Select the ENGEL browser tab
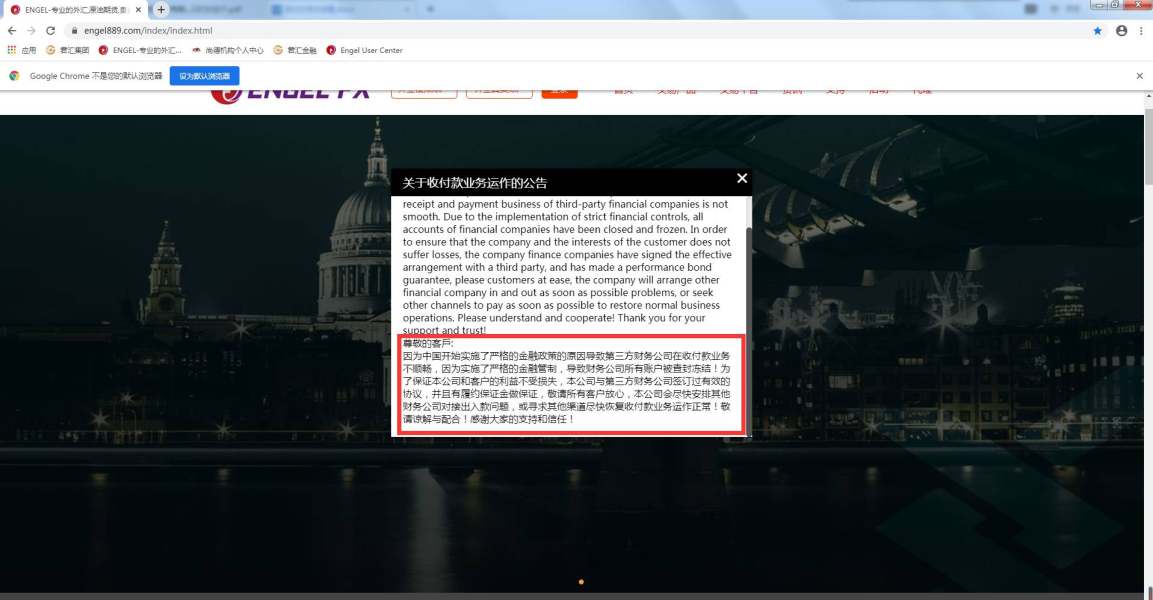The width and height of the screenshot is (1153, 600). [74, 10]
